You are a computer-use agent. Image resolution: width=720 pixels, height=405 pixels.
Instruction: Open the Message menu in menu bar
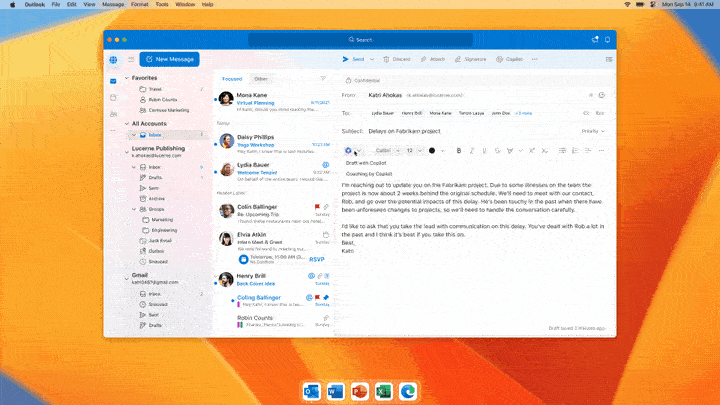point(113,5)
